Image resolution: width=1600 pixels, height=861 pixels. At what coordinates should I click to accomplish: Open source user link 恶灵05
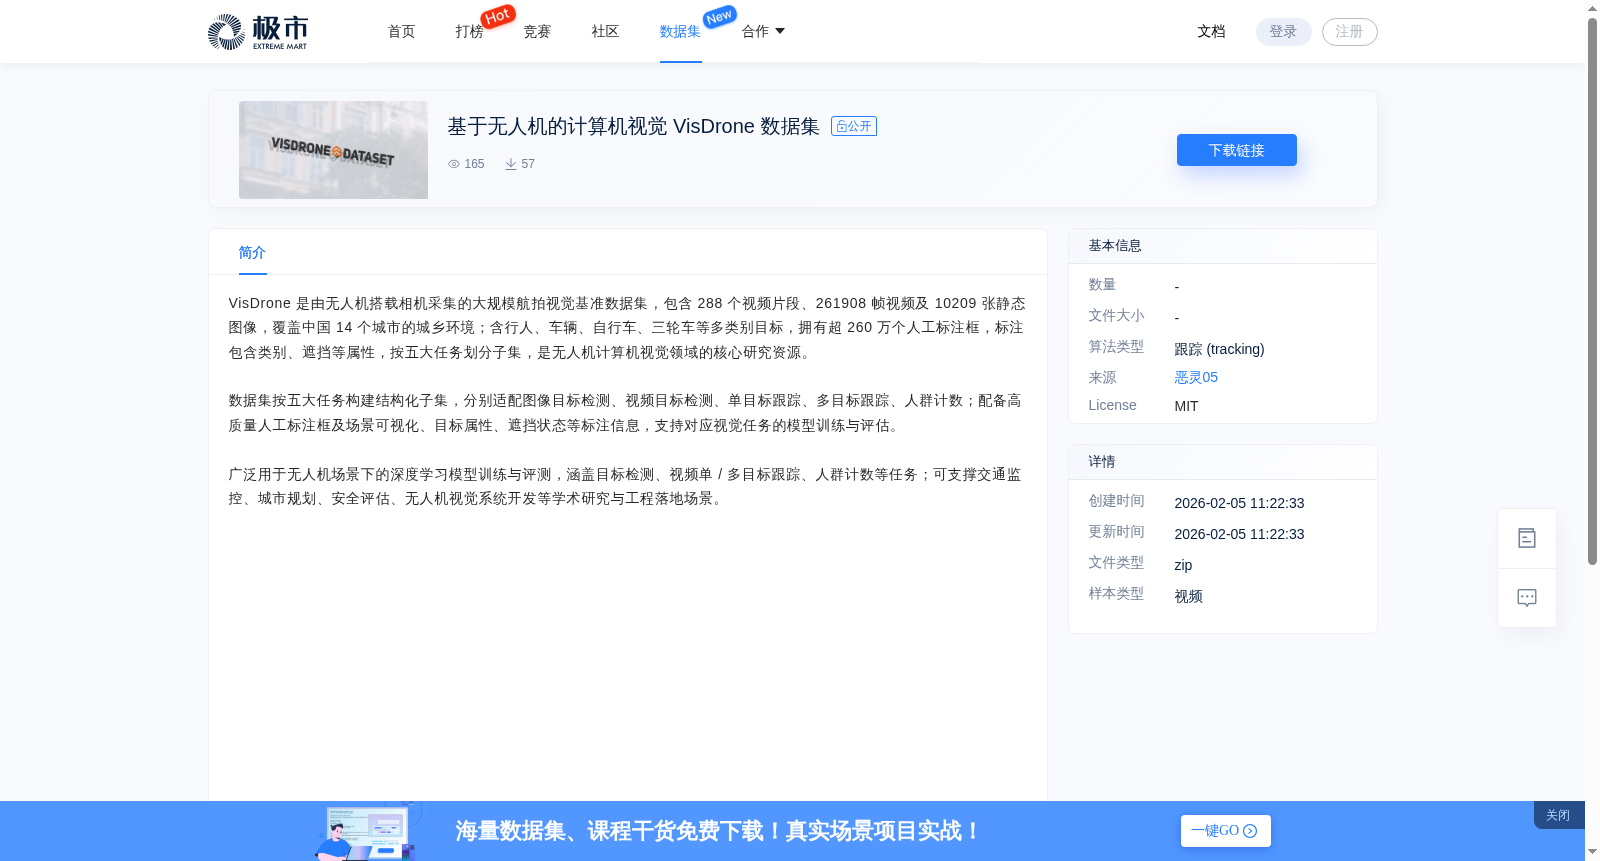pos(1196,377)
